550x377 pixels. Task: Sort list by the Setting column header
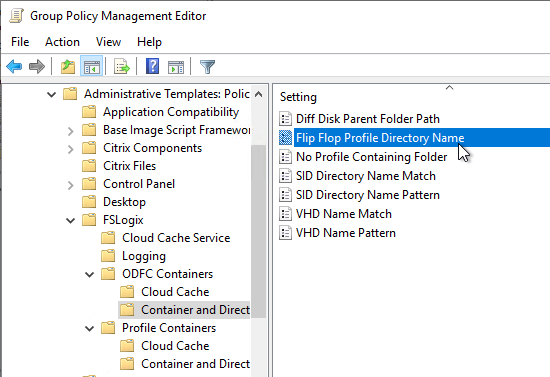[x=298, y=97]
